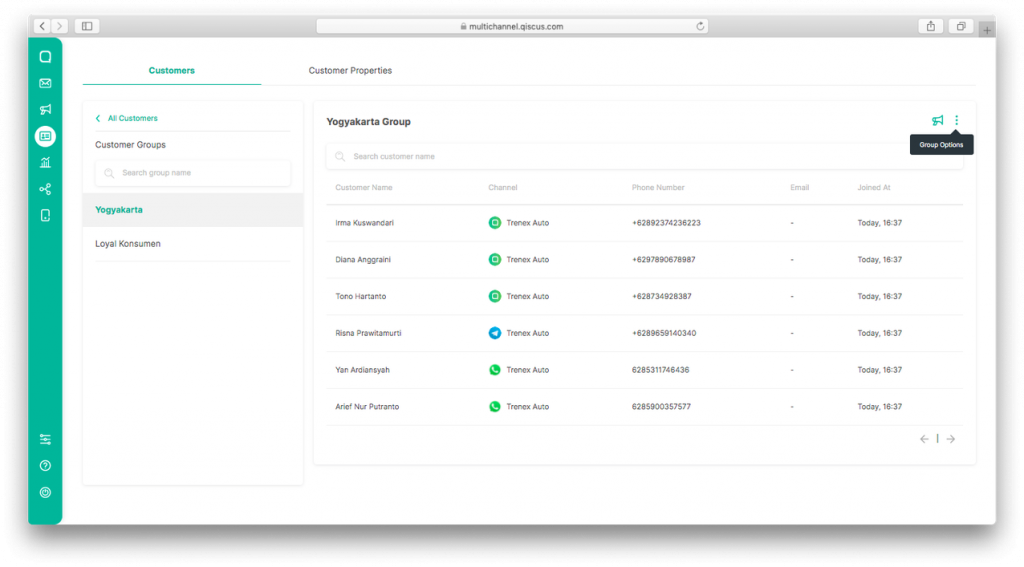Image resolution: width=1024 pixels, height=567 pixels.
Task: Click phone number +62892374236223
Action: (666, 223)
